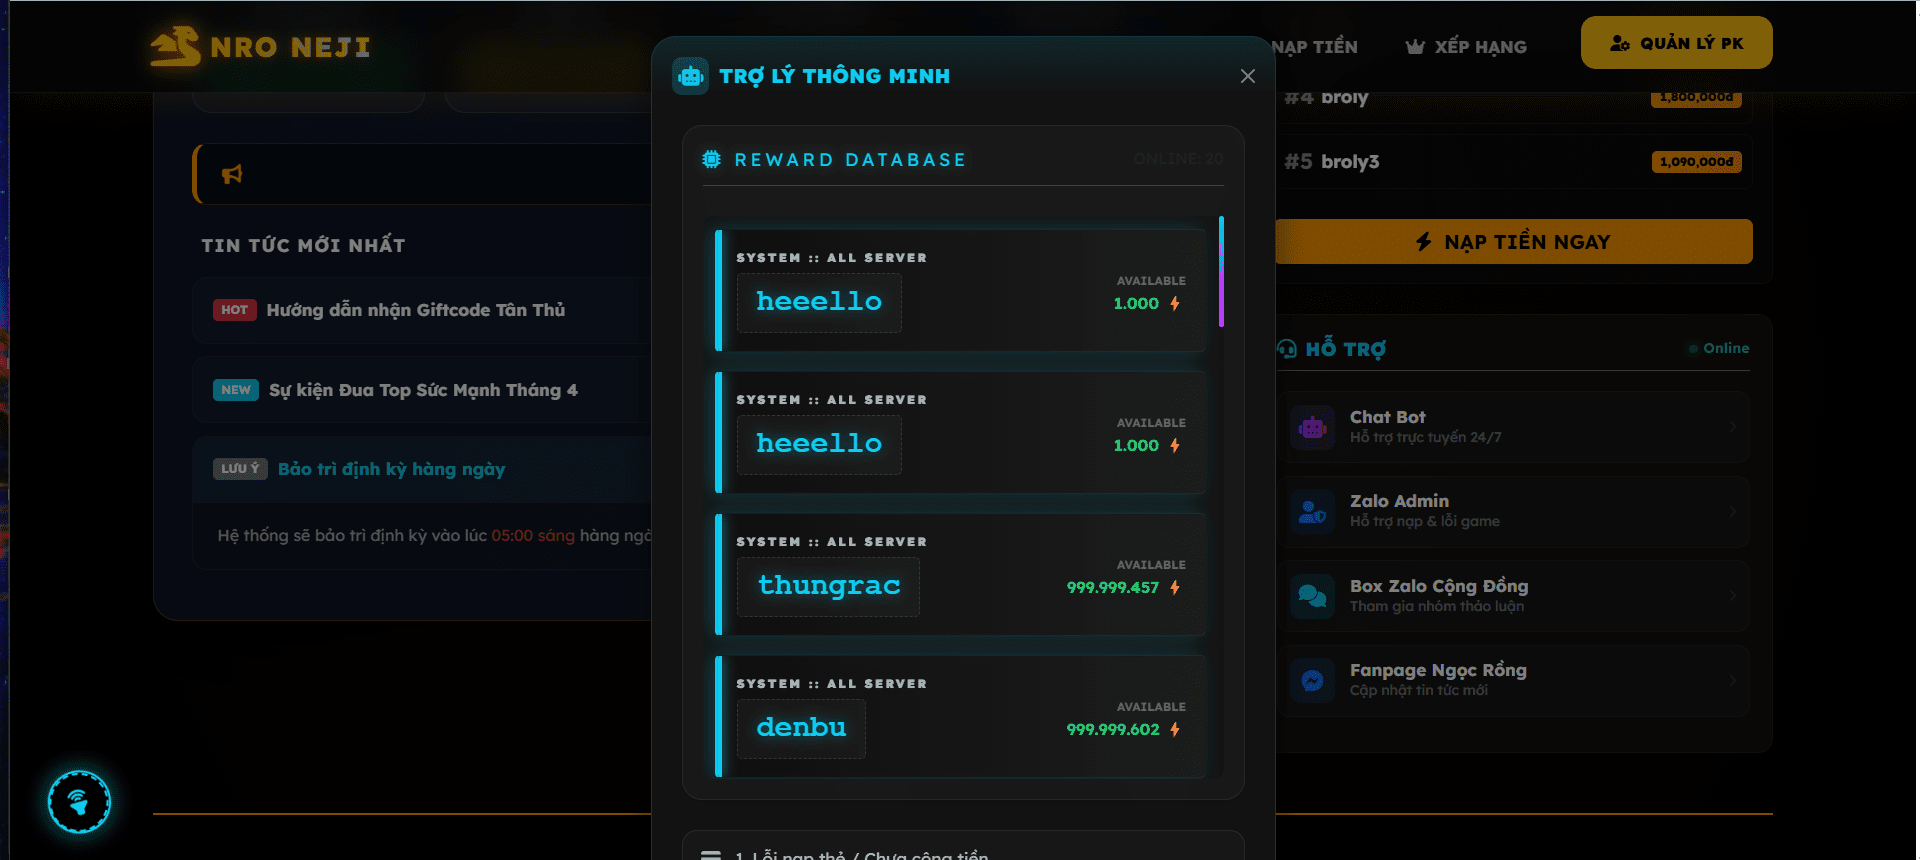Click the first heeello gift code
Viewport: 1920px width, 860px height.
pos(819,302)
